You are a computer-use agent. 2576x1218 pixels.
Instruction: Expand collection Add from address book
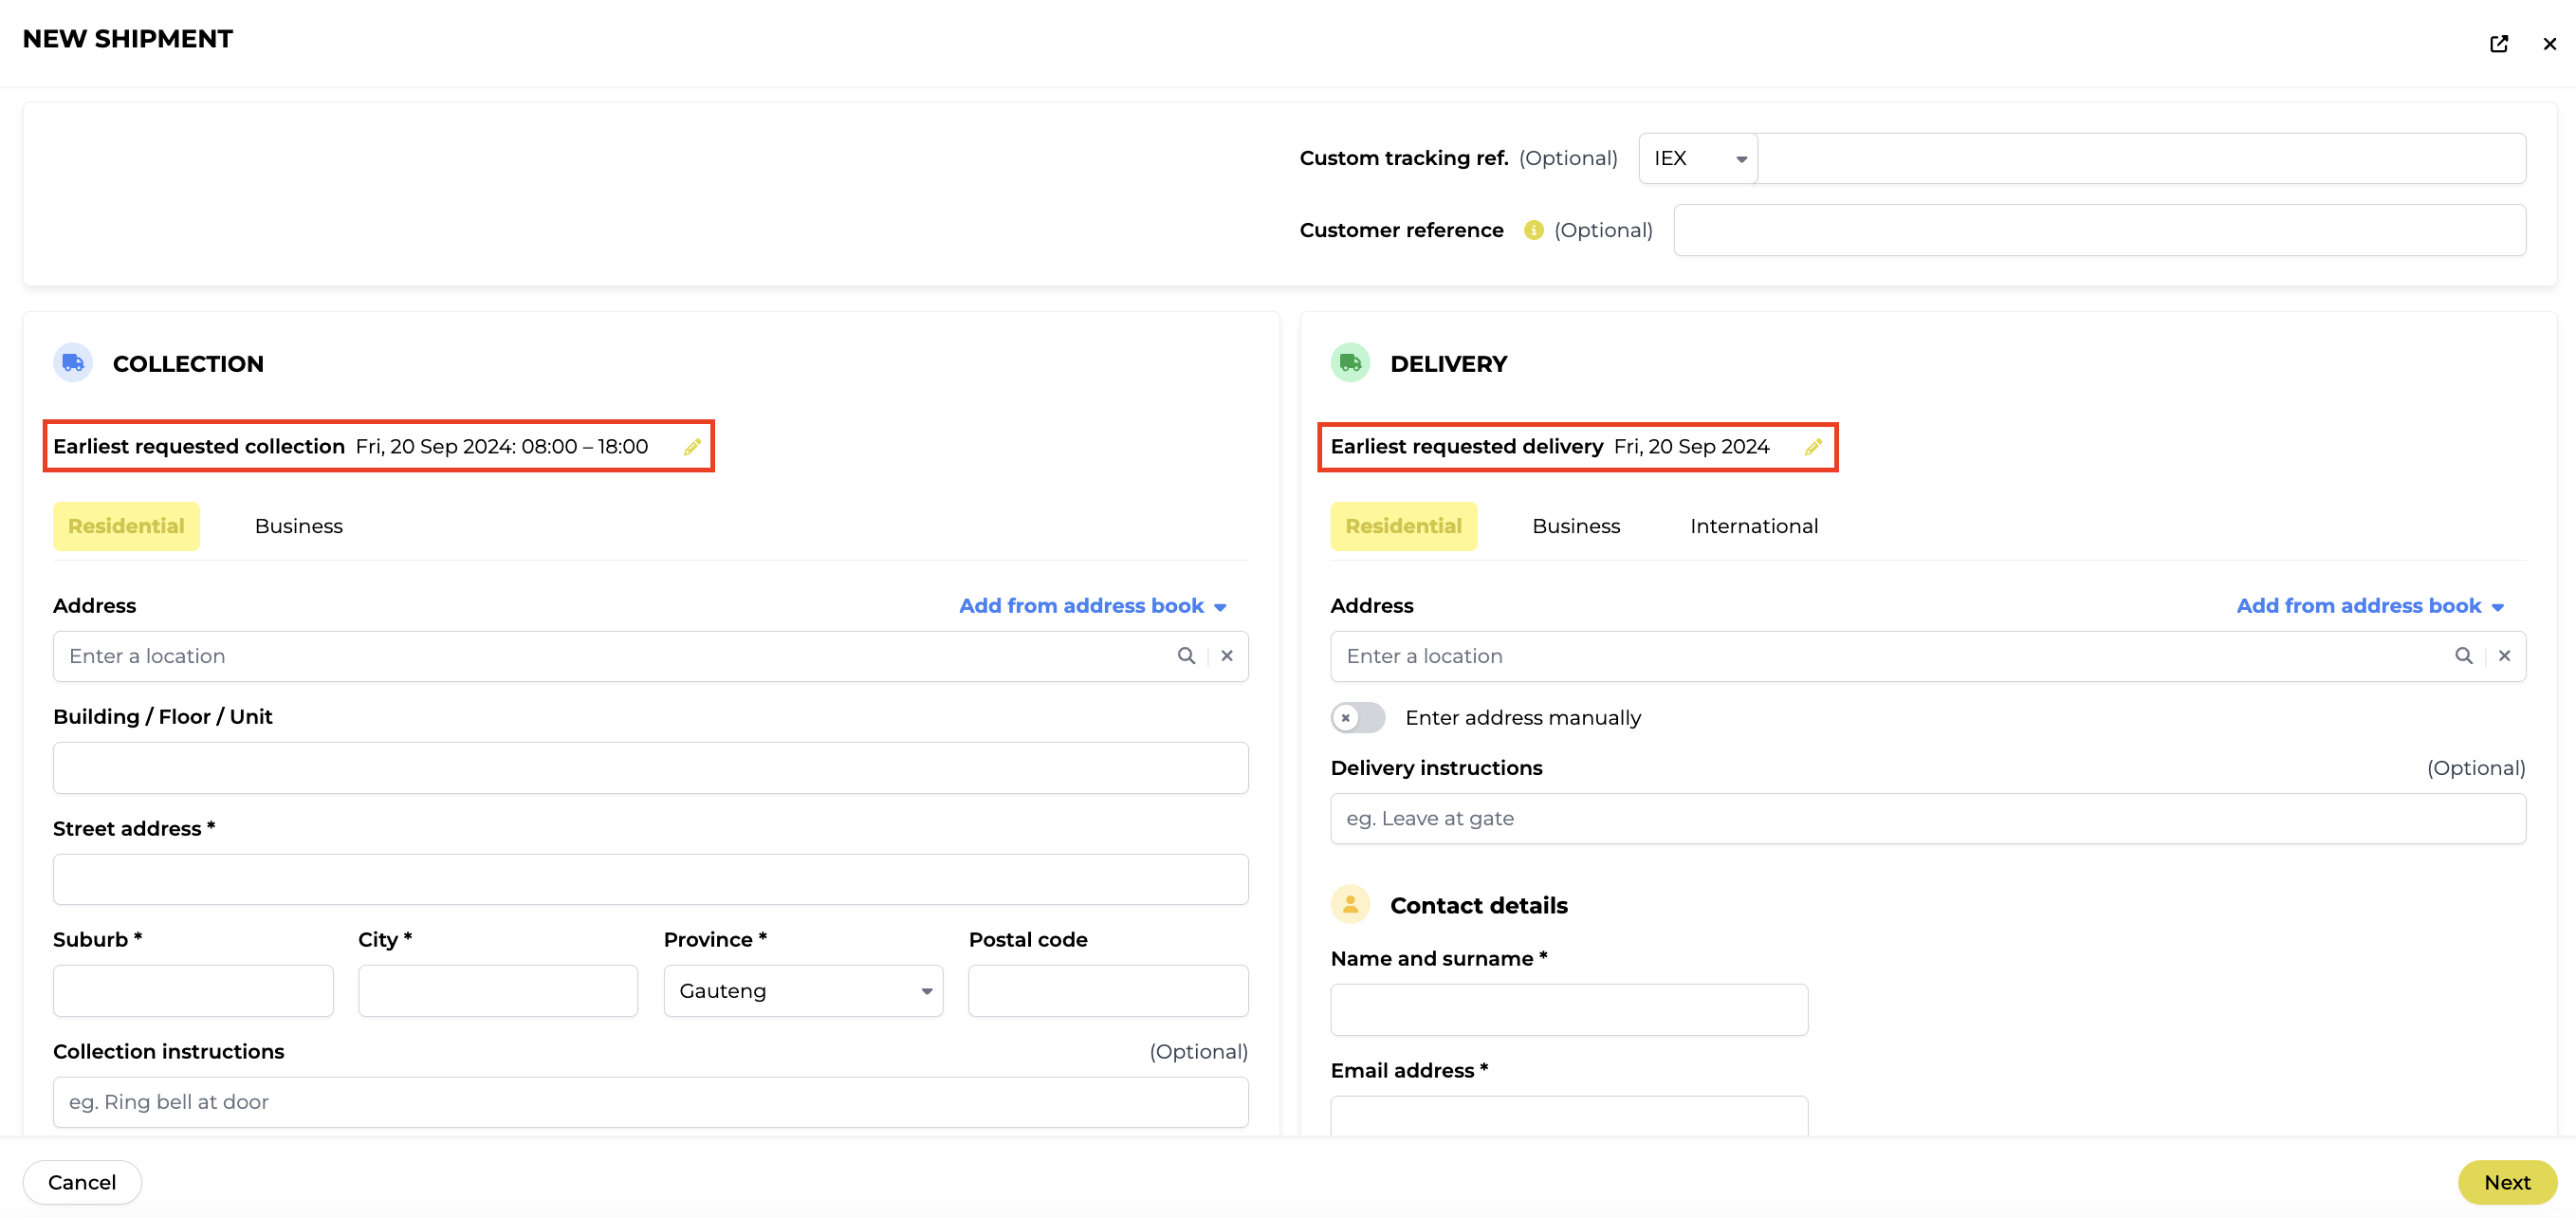(x=1093, y=606)
